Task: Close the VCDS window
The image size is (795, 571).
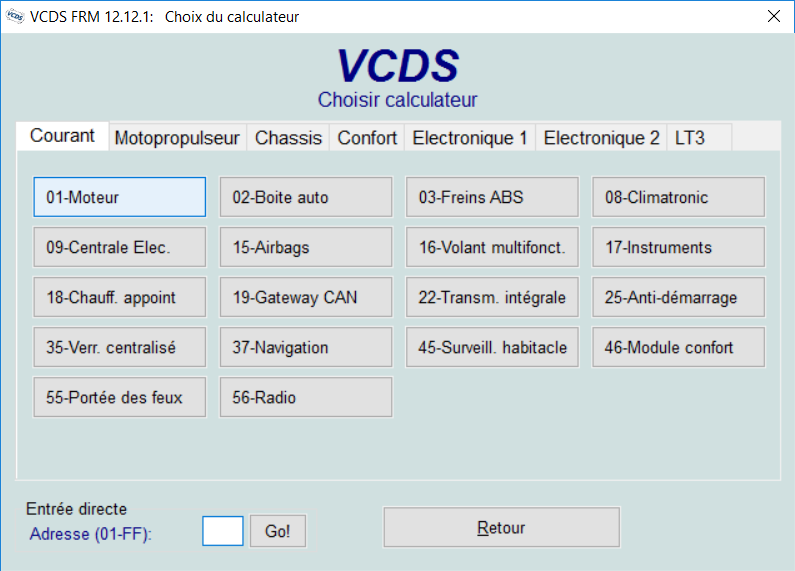Action: (x=774, y=16)
